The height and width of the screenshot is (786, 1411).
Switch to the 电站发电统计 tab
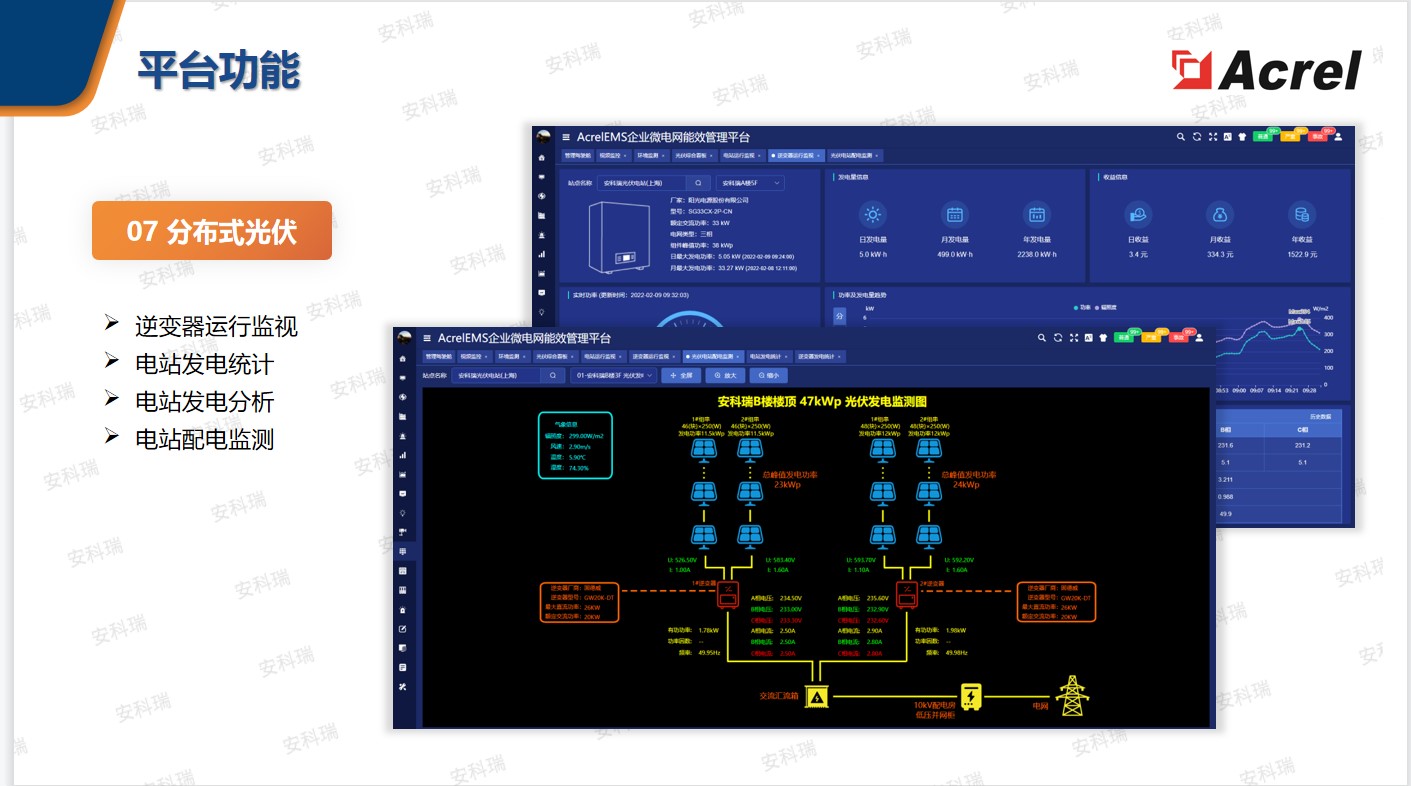(x=767, y=356)
